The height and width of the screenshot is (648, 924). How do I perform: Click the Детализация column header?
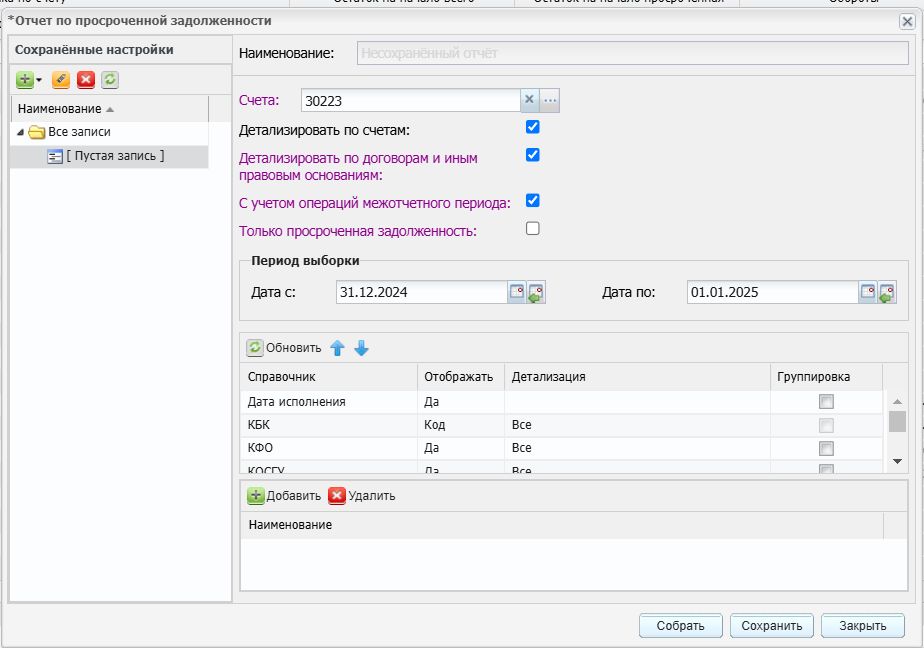637,377
